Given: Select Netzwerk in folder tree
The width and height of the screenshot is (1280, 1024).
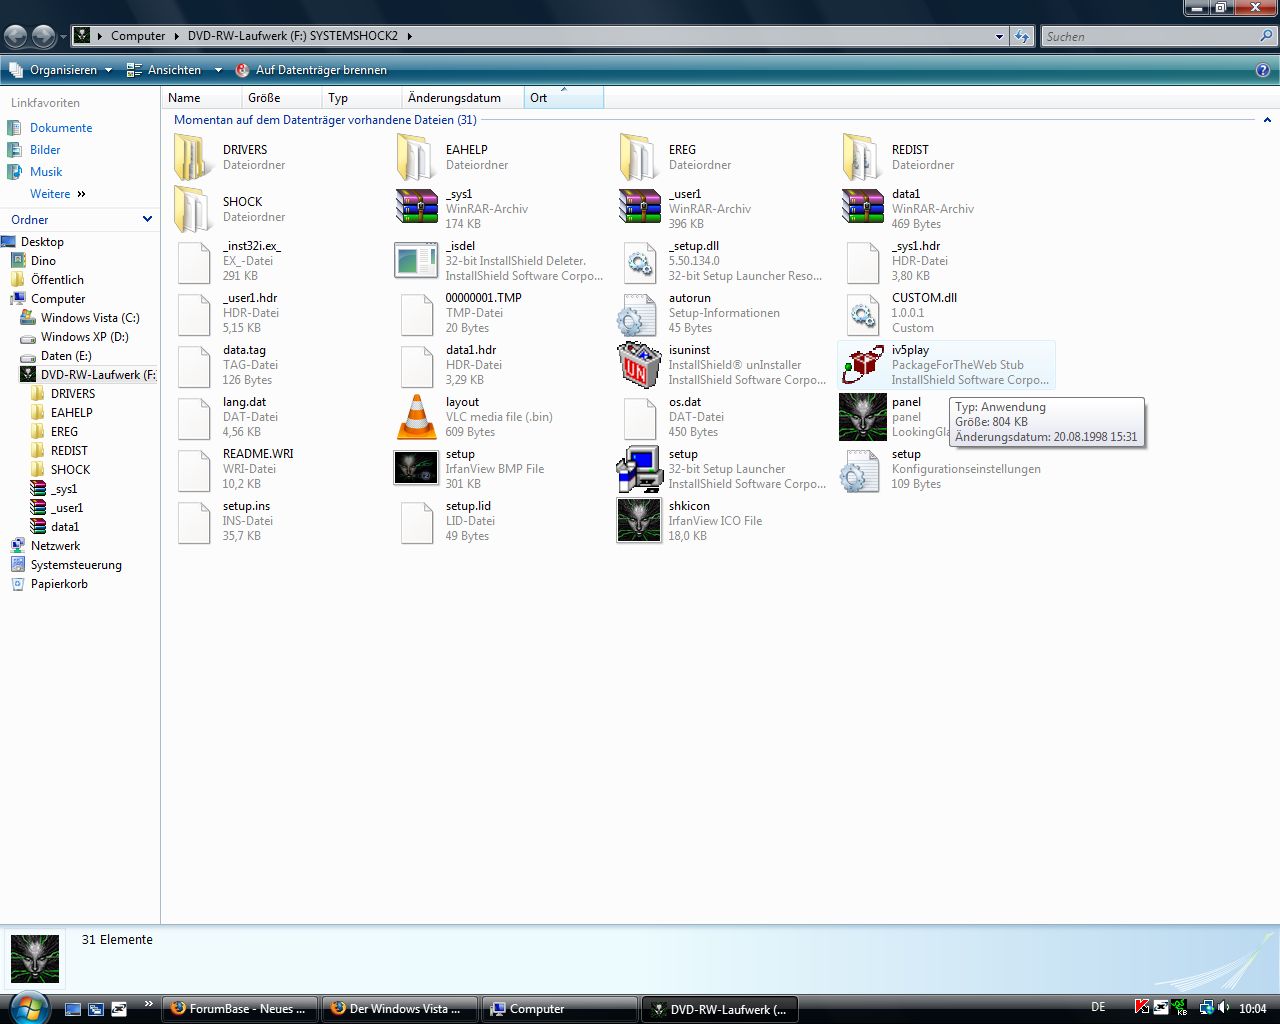Looking at the screenshot, I should pos(55,546).
